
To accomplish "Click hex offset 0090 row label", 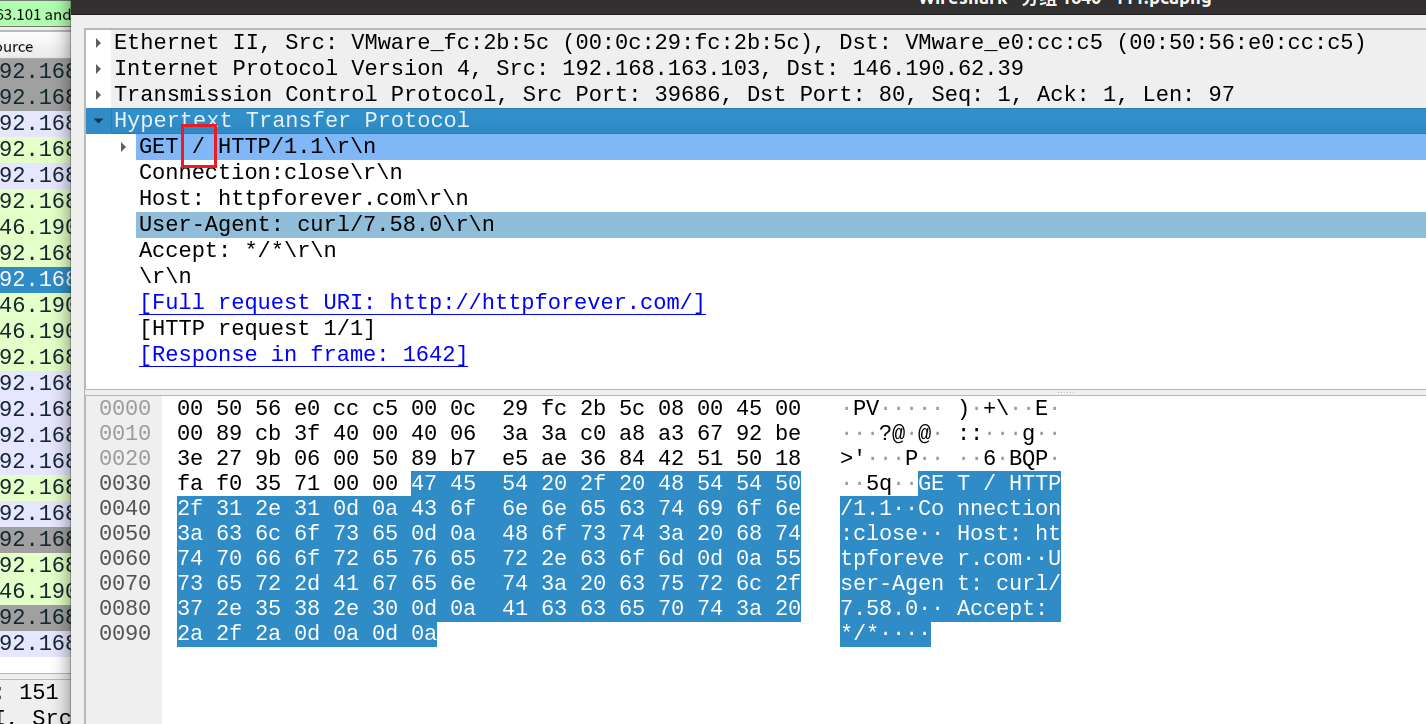I will tap(124, 634).
